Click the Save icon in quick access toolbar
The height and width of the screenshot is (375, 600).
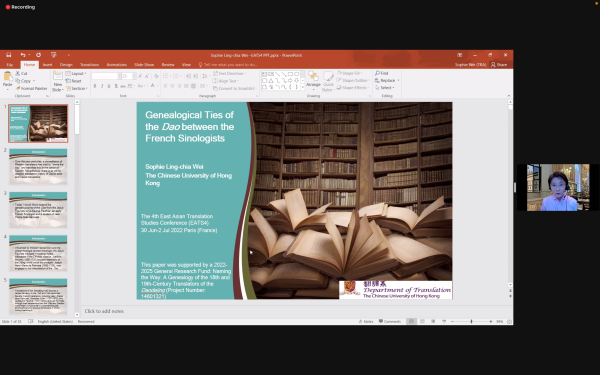point(8,55)
